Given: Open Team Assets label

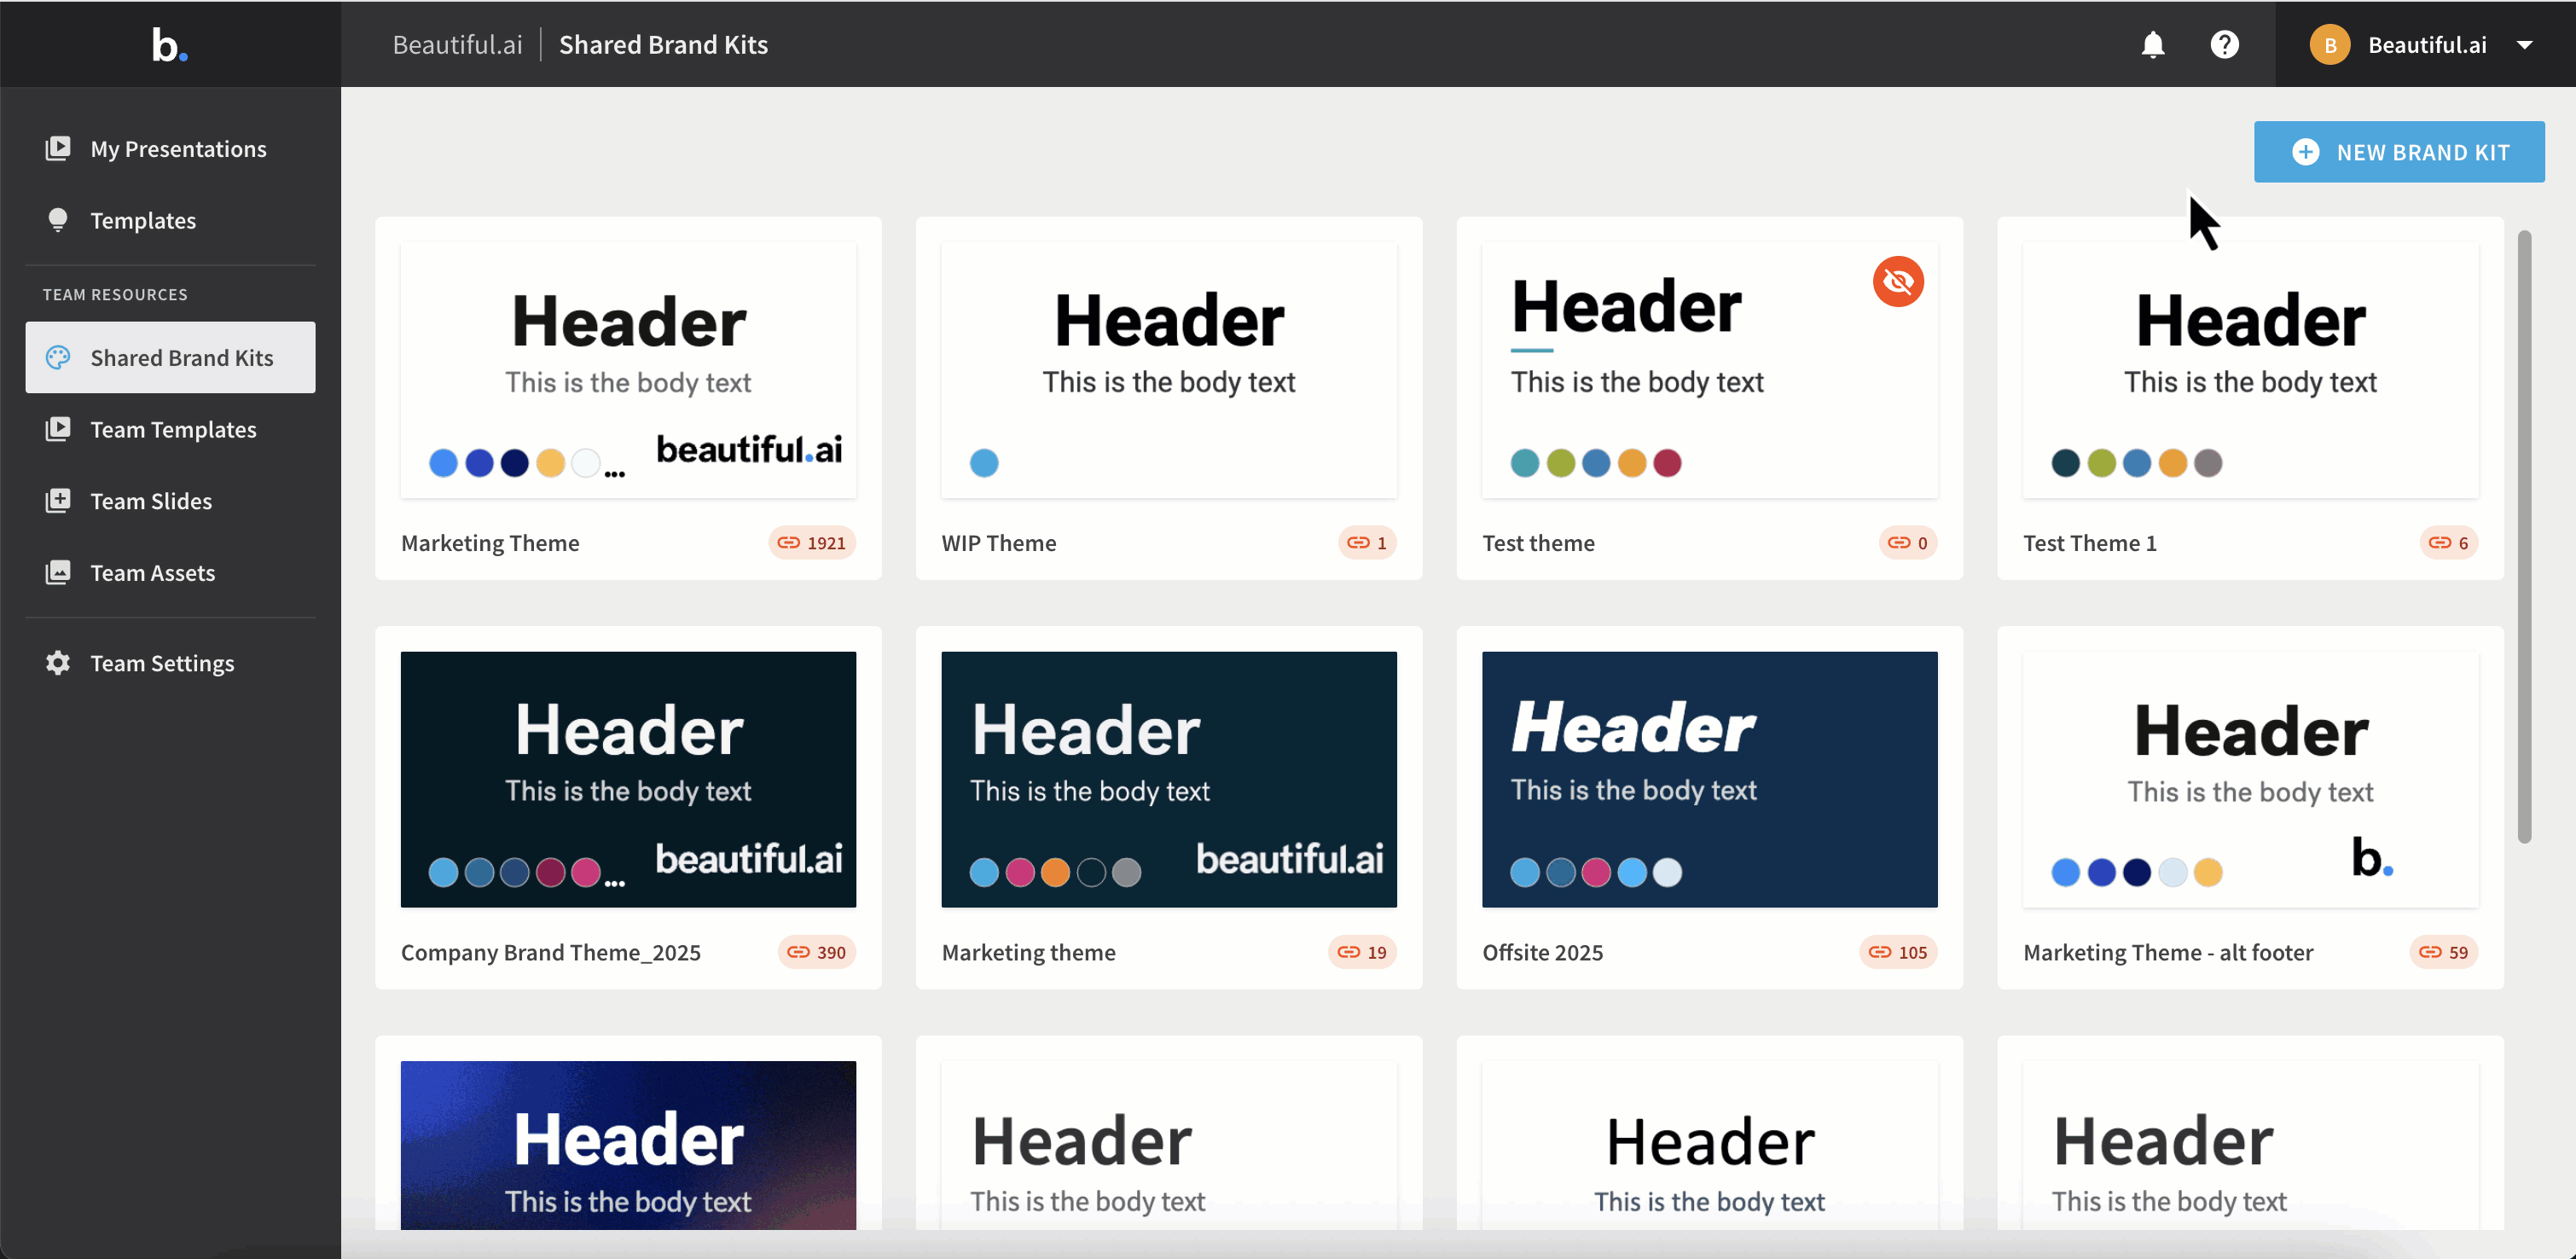Looking at the screenshot, I should 153,573.
